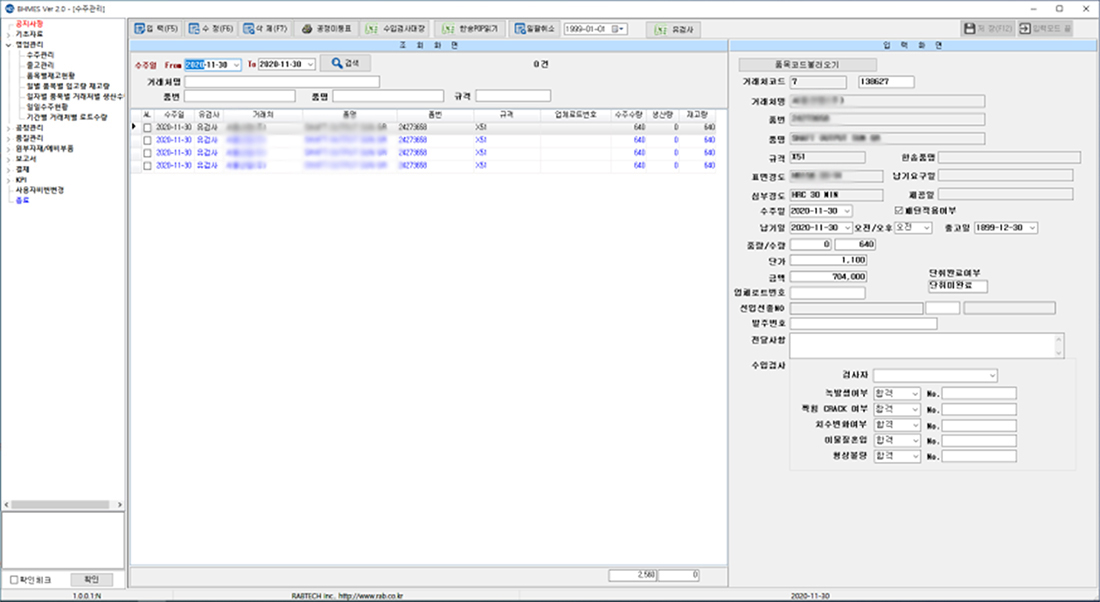
Task: Click the 거래처 column header
Action: pyautogui.click(x=263, y=114)
